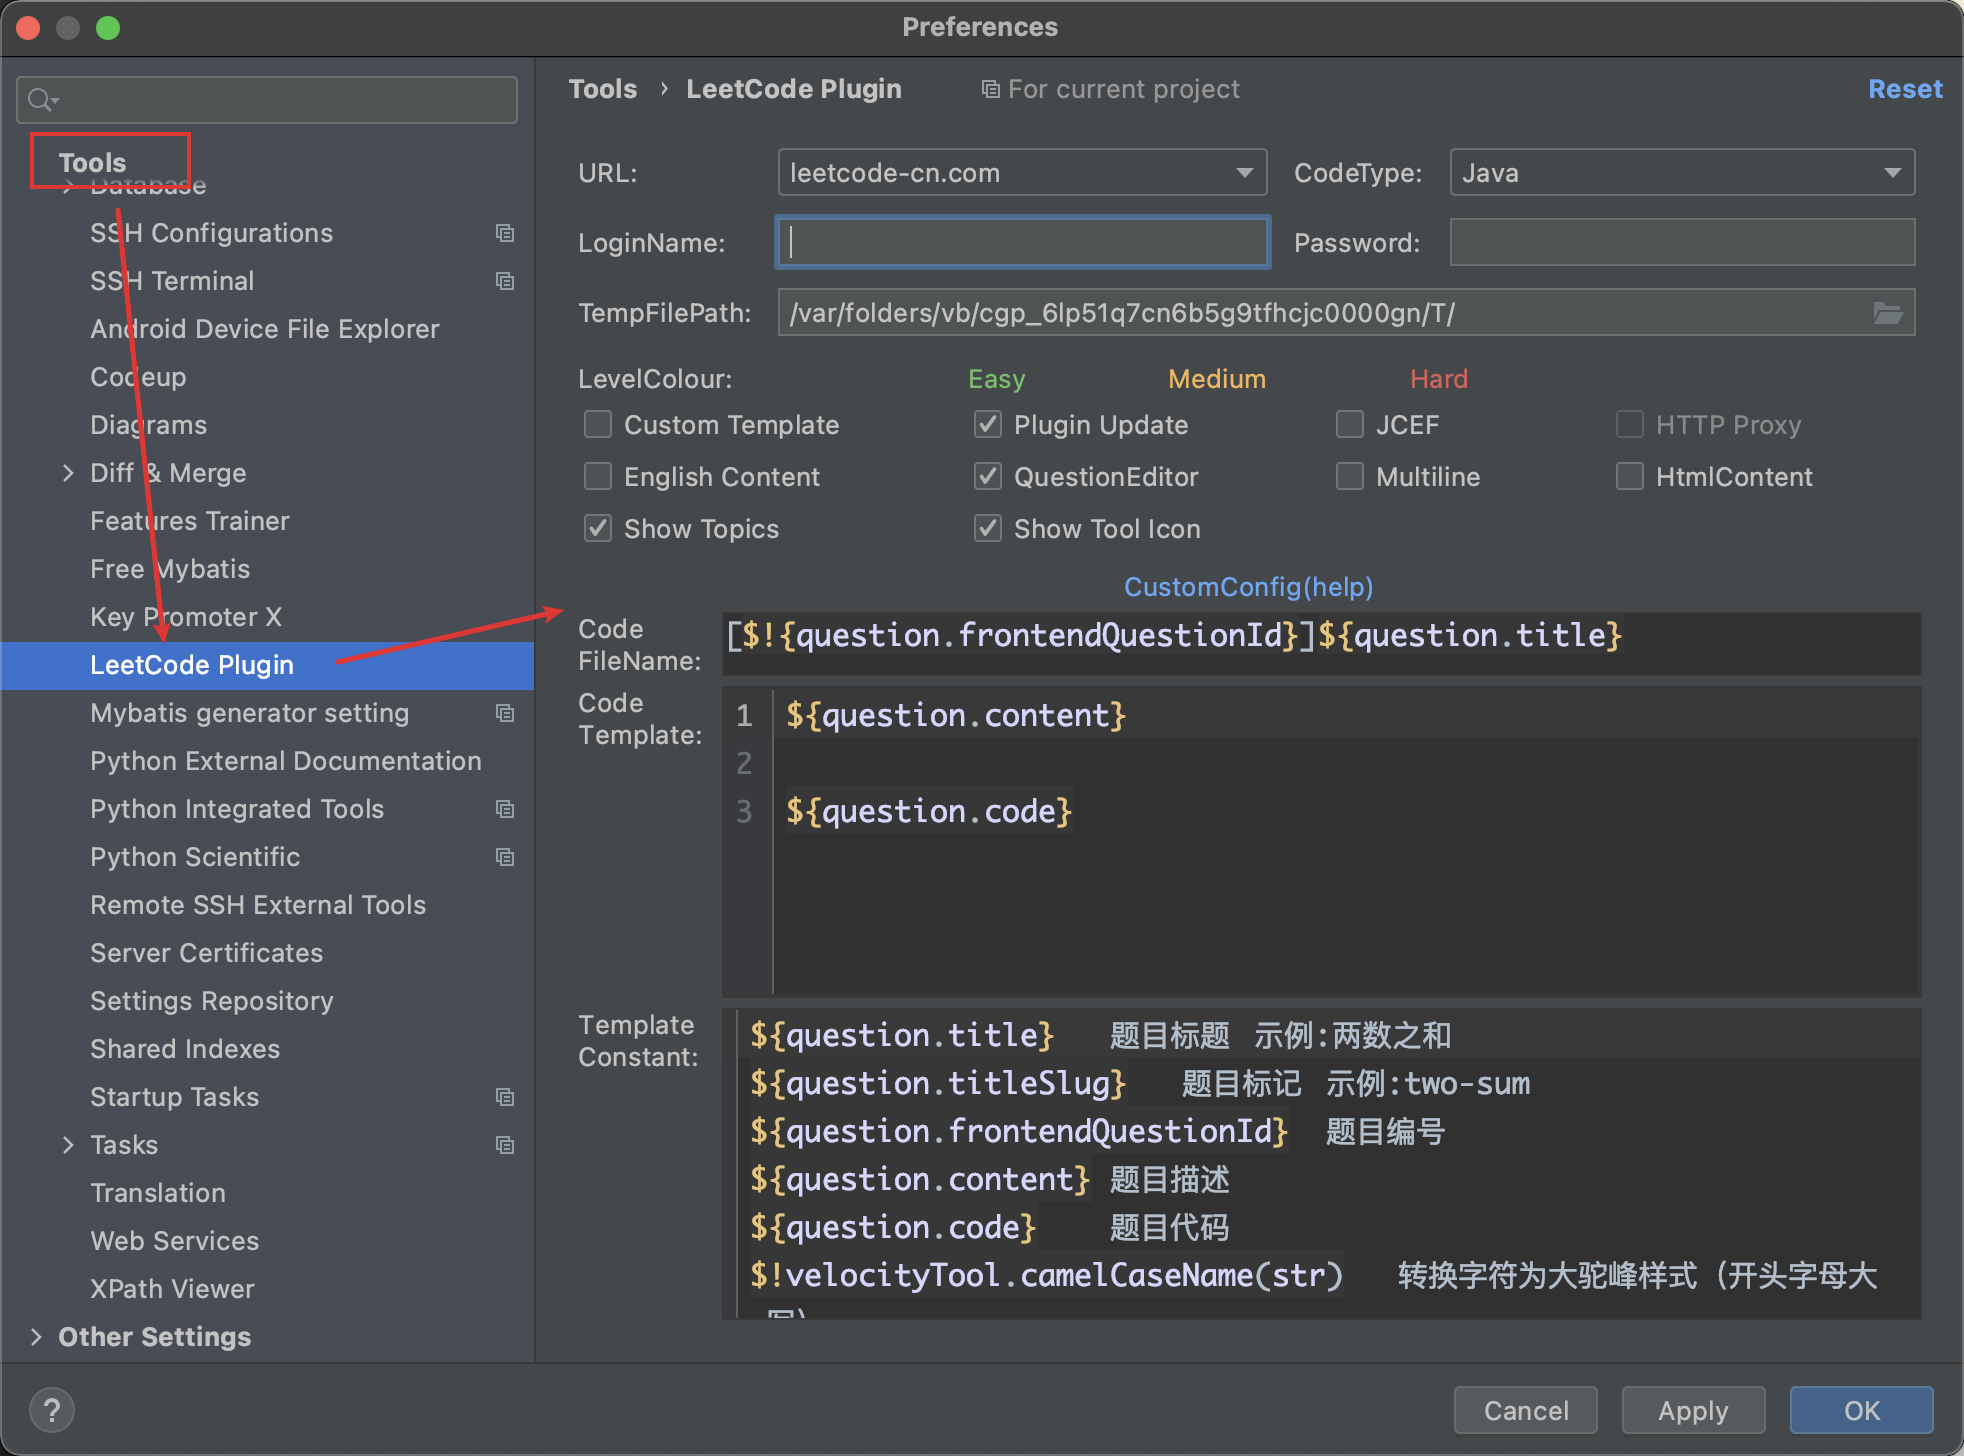
Task: Click project-level icon next to SSH Configurations
Action: 505,233
